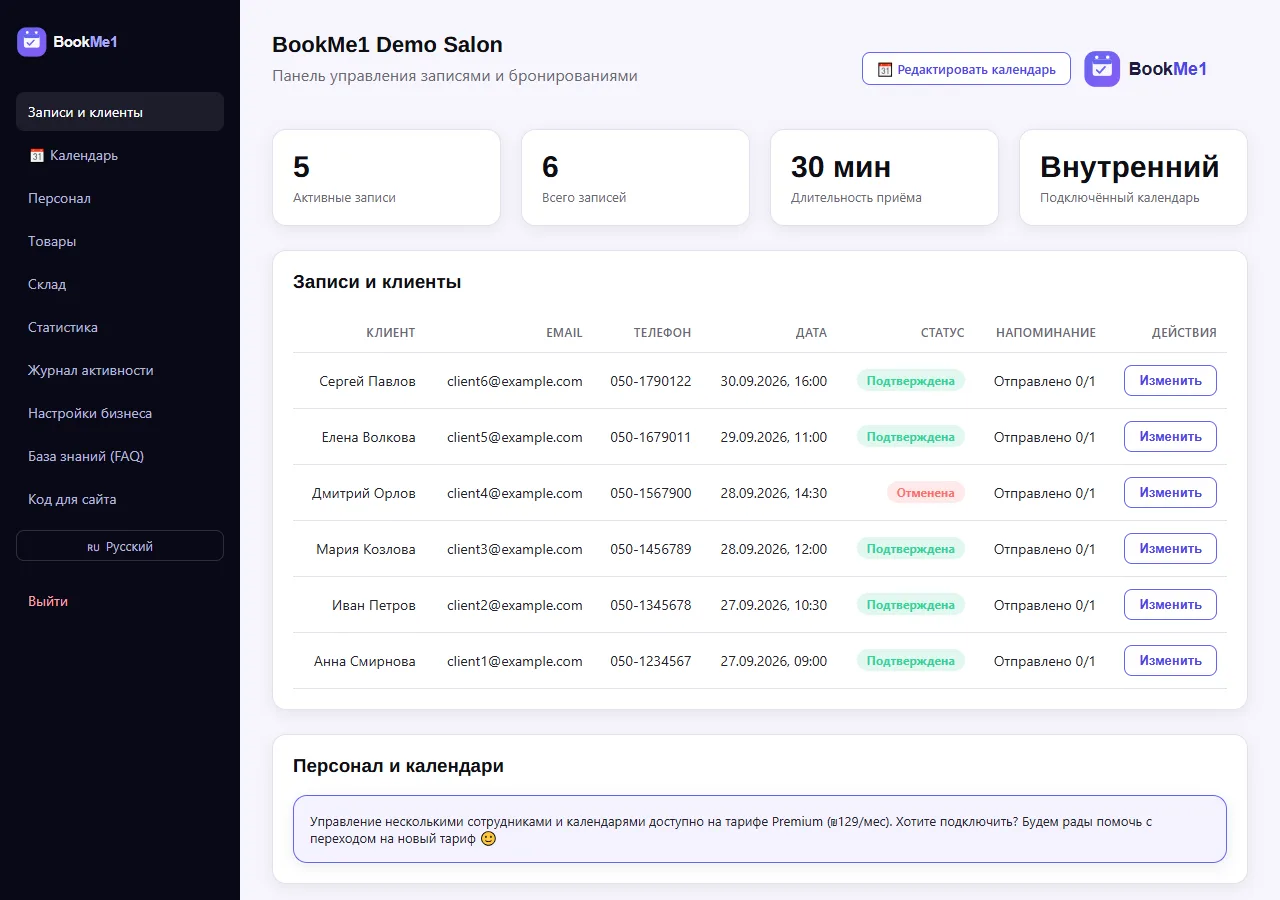Screen dimensions: 1280x900
Task: Open Код для сайта page
Action: click(120, 499)
